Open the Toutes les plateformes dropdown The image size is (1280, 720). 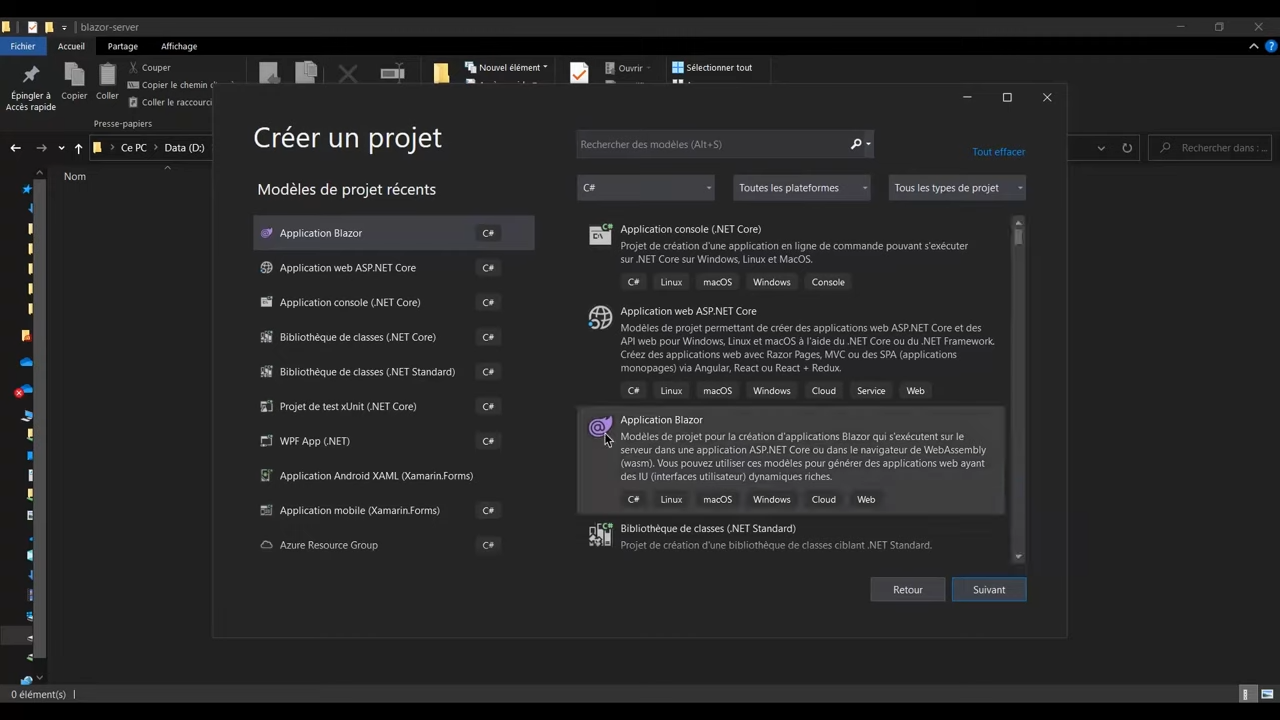800,187
